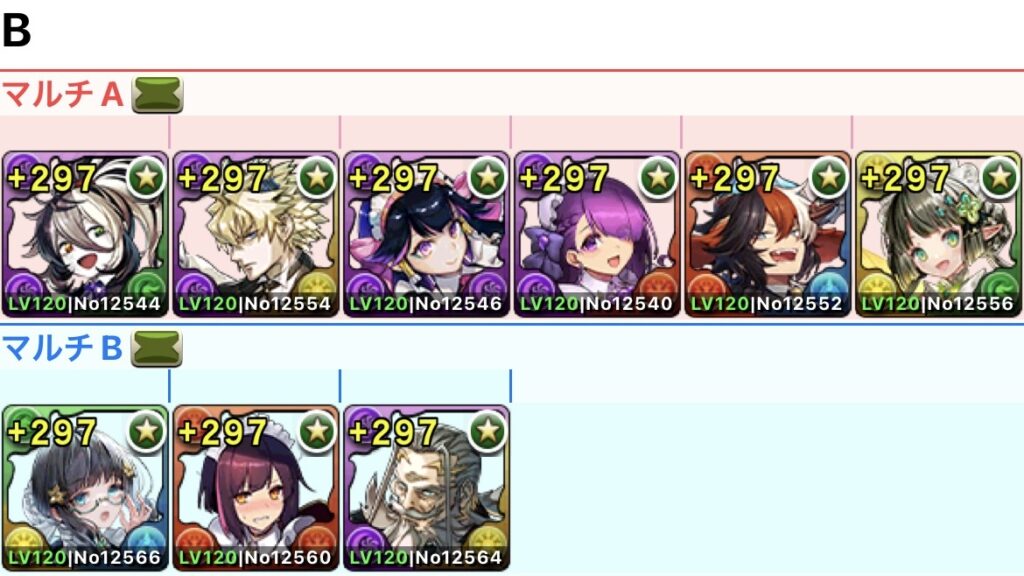
Task: Open monster card No12546
Action: click(x=426, y=234)
